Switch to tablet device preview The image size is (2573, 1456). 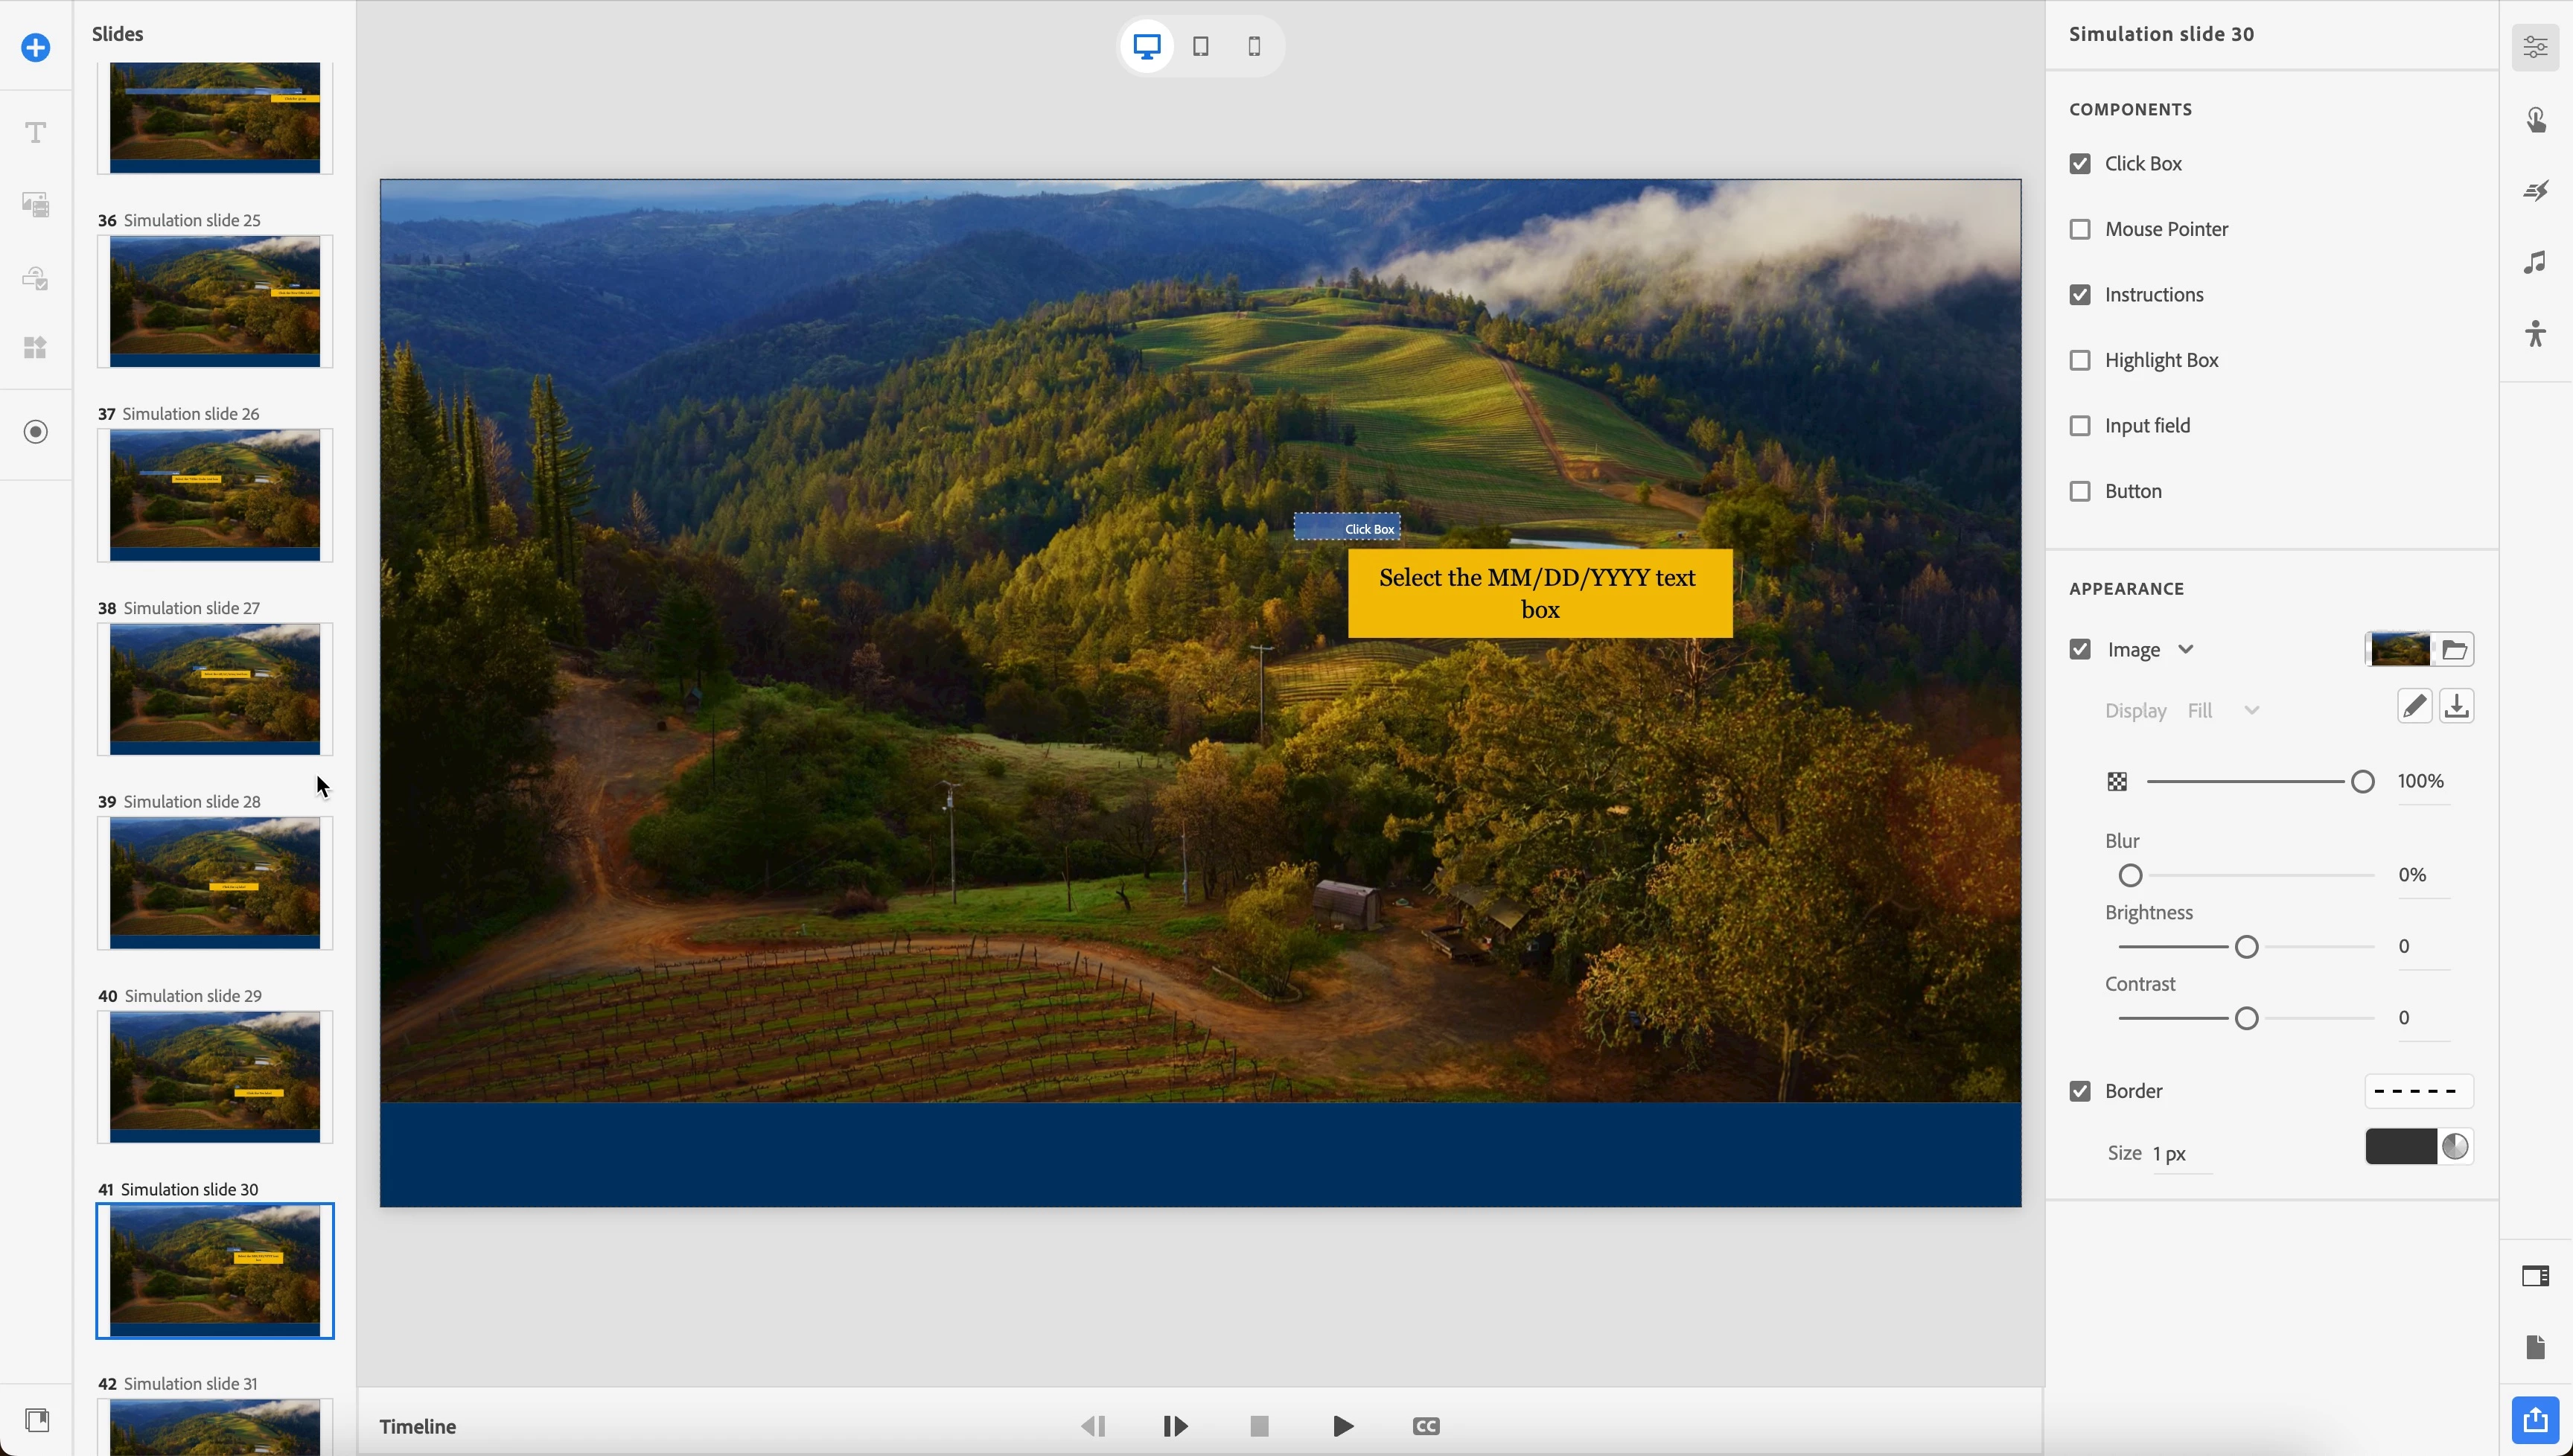pyautogui.click(x=1201, y=46)
